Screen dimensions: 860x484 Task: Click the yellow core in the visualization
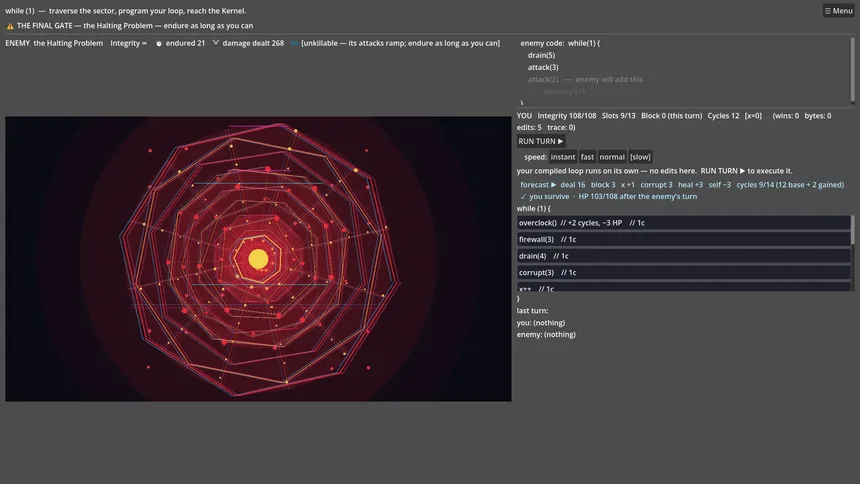[258, 259]
